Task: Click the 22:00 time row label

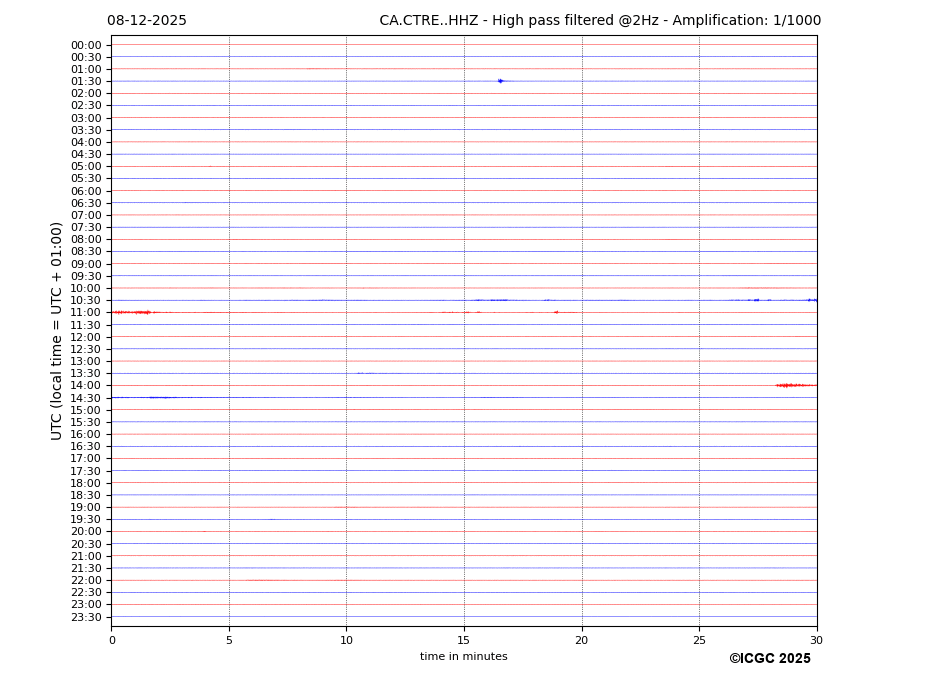Action: click(86, 580)
